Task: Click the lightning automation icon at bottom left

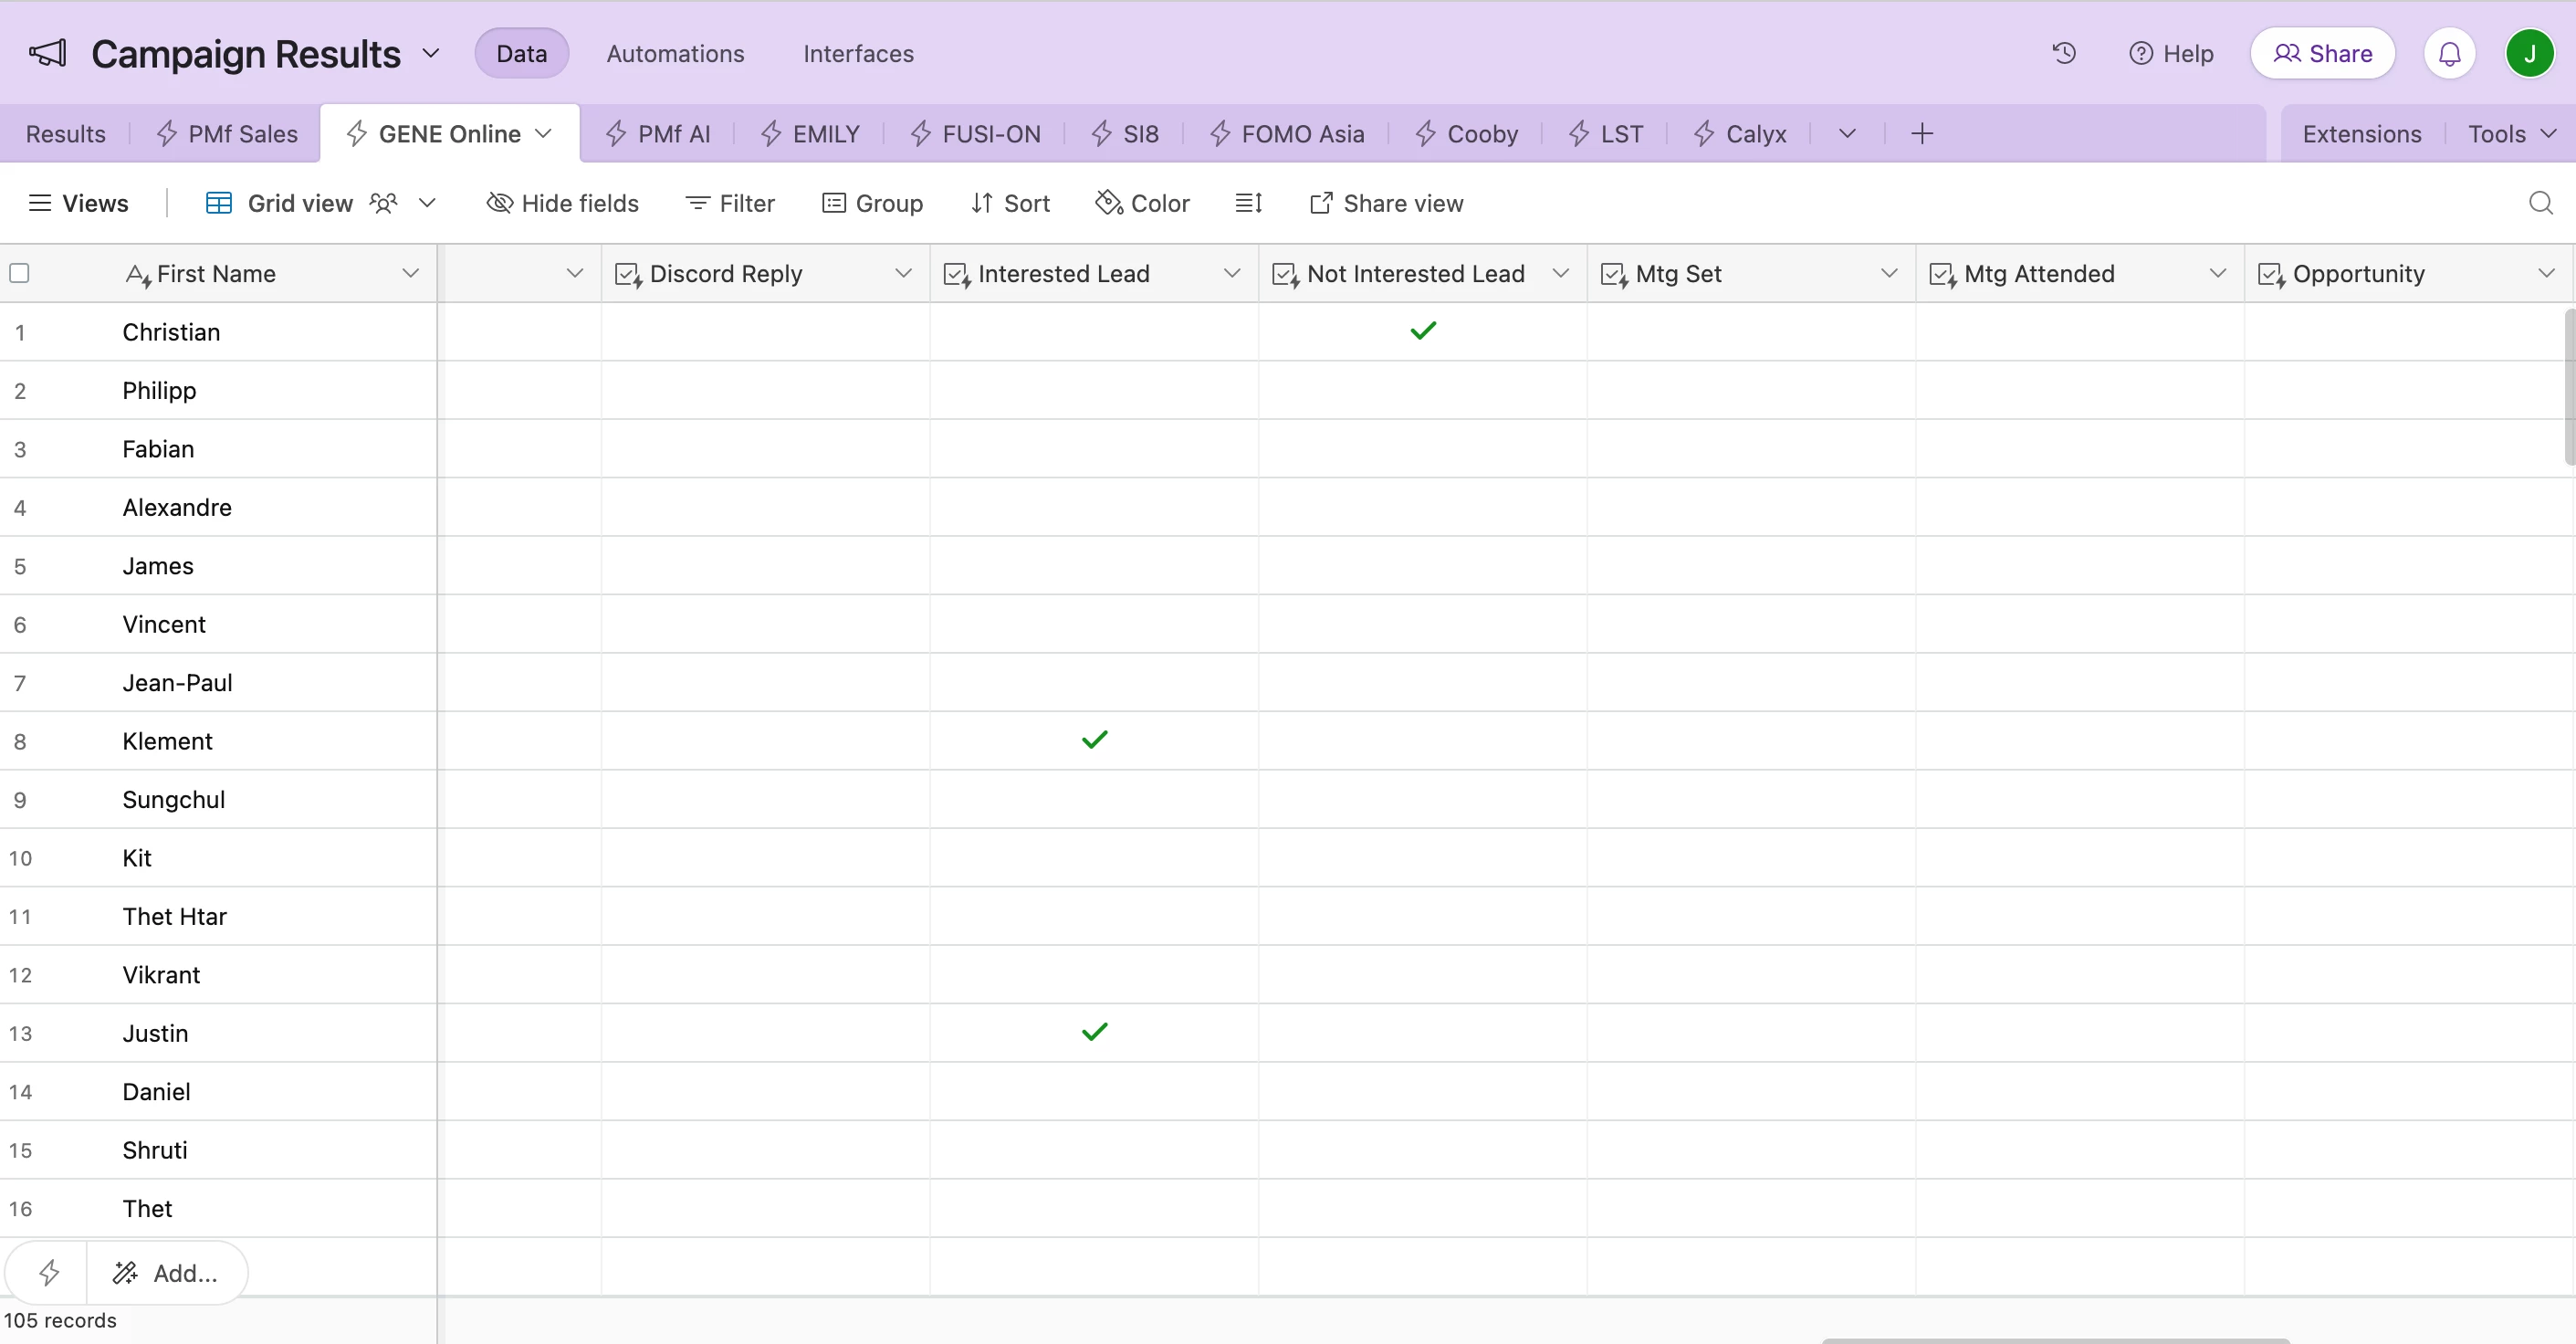Action: tap(48, 1272)
